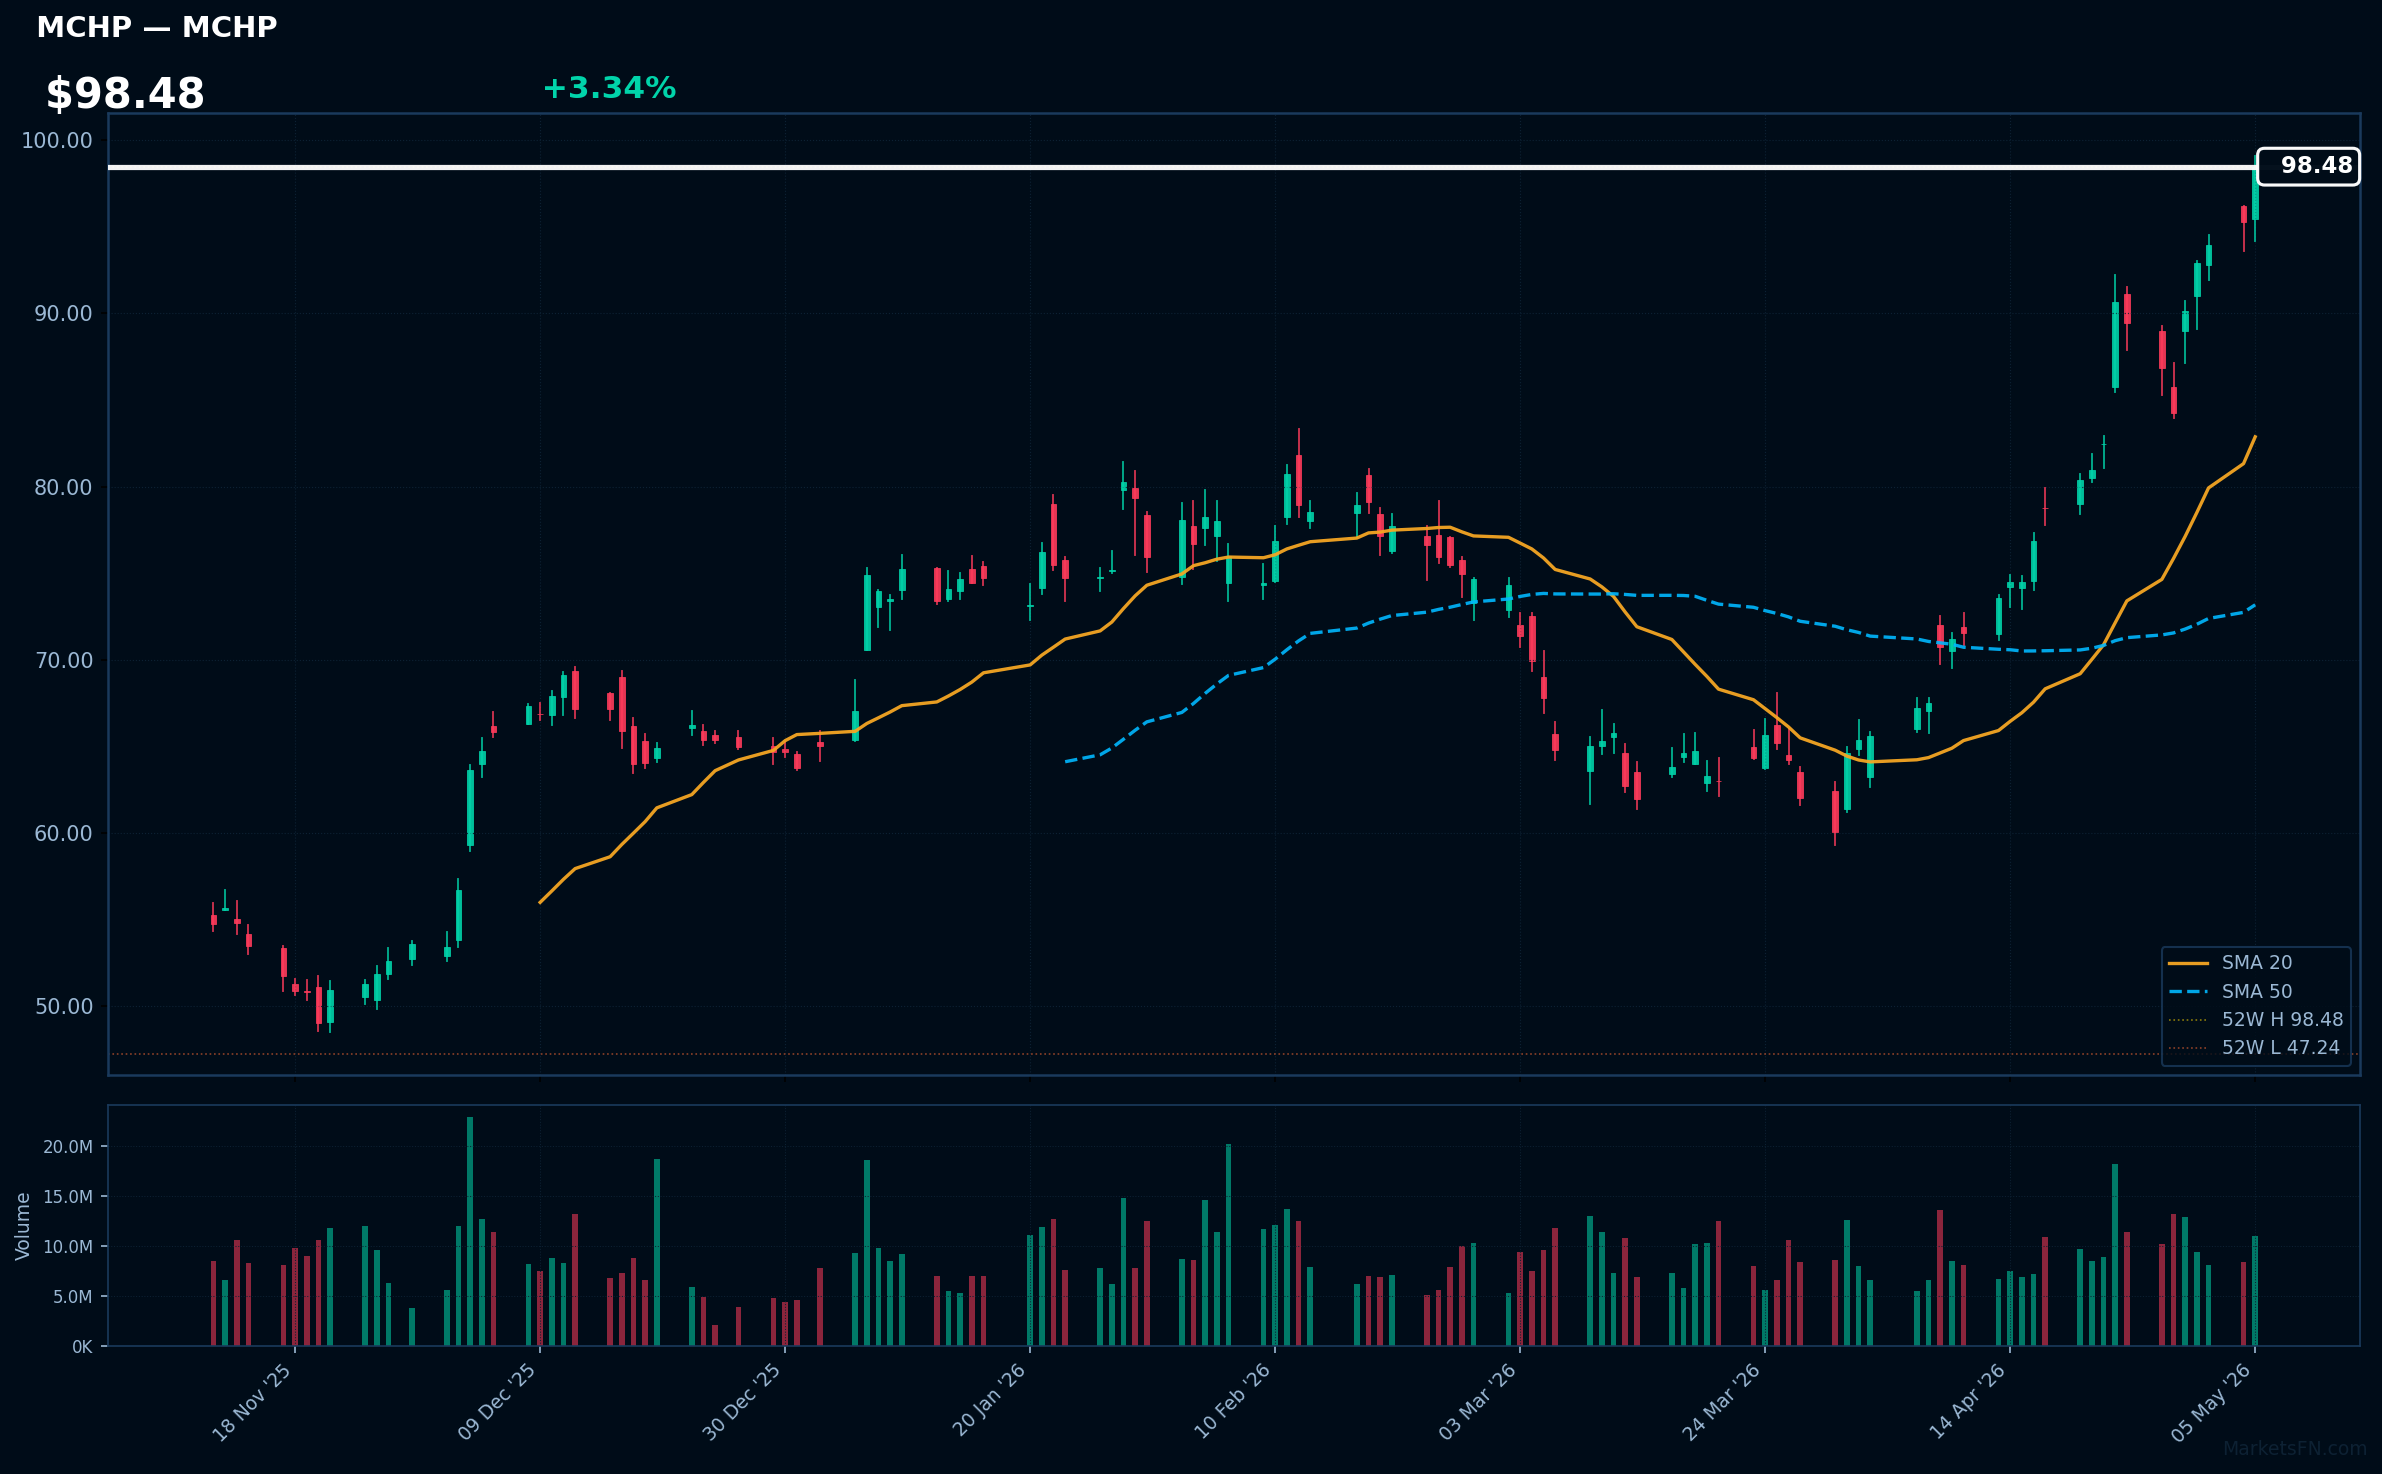Screen dimensions: 2382x1474
Task: Click the 70.00 price axis label
Action: (x=63, y=660)
